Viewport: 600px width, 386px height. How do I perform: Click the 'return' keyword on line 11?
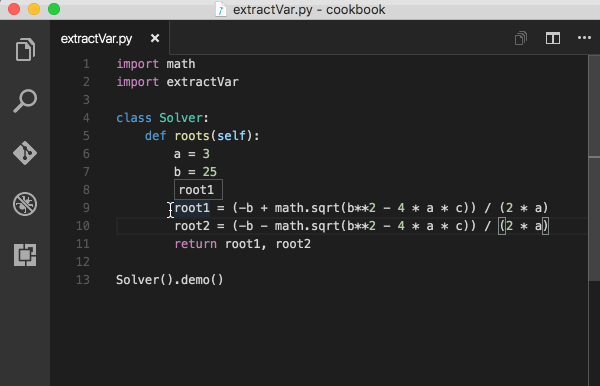(196, 244)
